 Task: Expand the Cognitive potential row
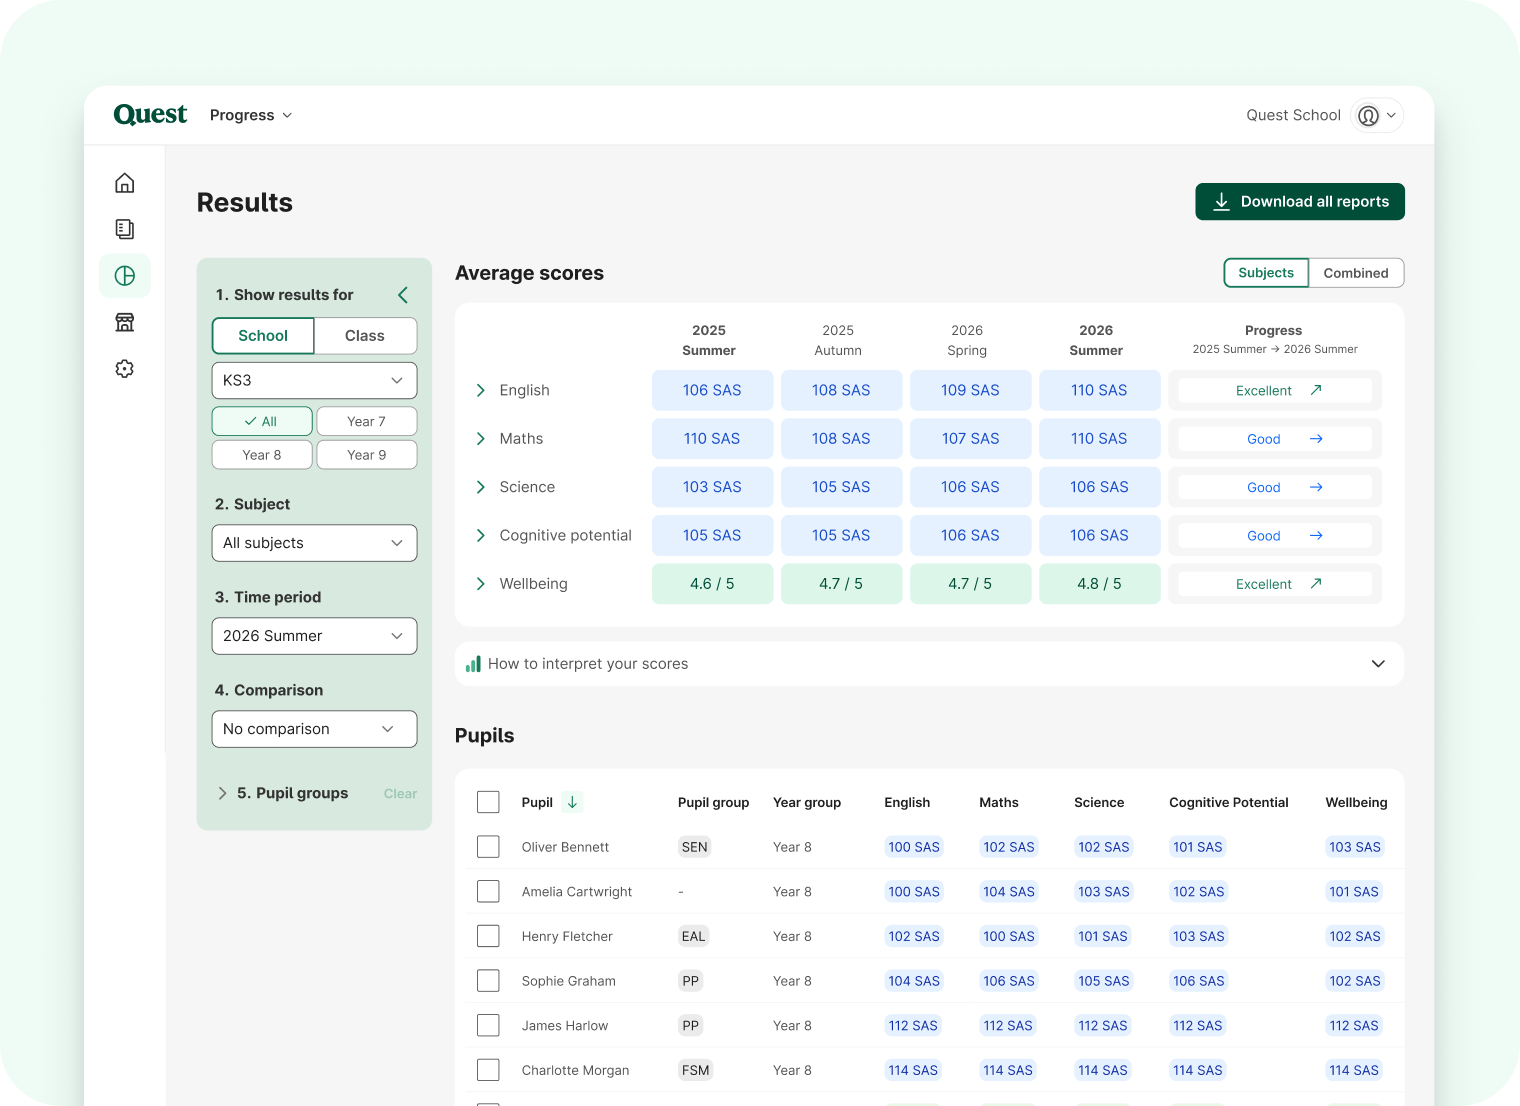tap(480, 536)
